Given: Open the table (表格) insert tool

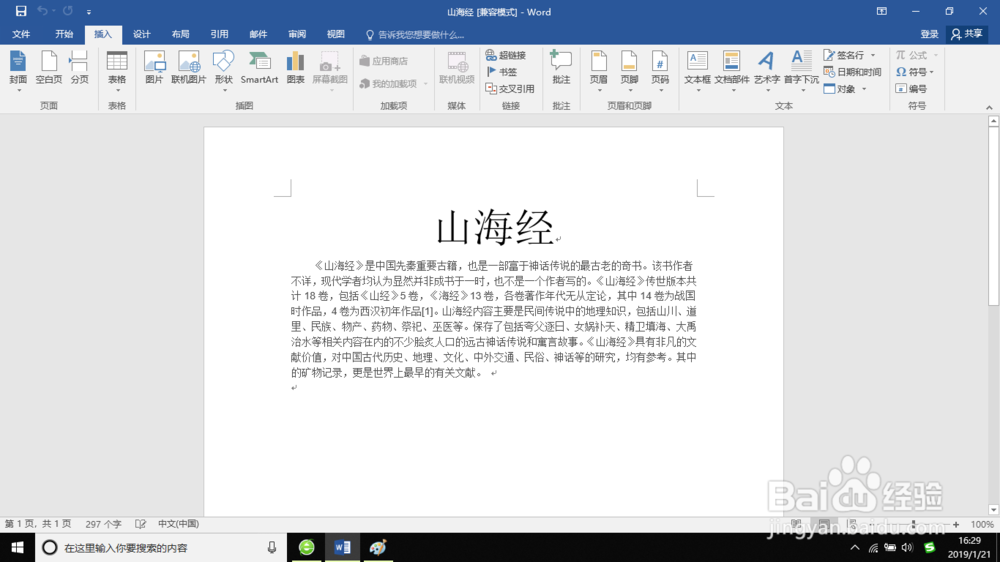Looking at the screenshot, I should click(117, 69).
